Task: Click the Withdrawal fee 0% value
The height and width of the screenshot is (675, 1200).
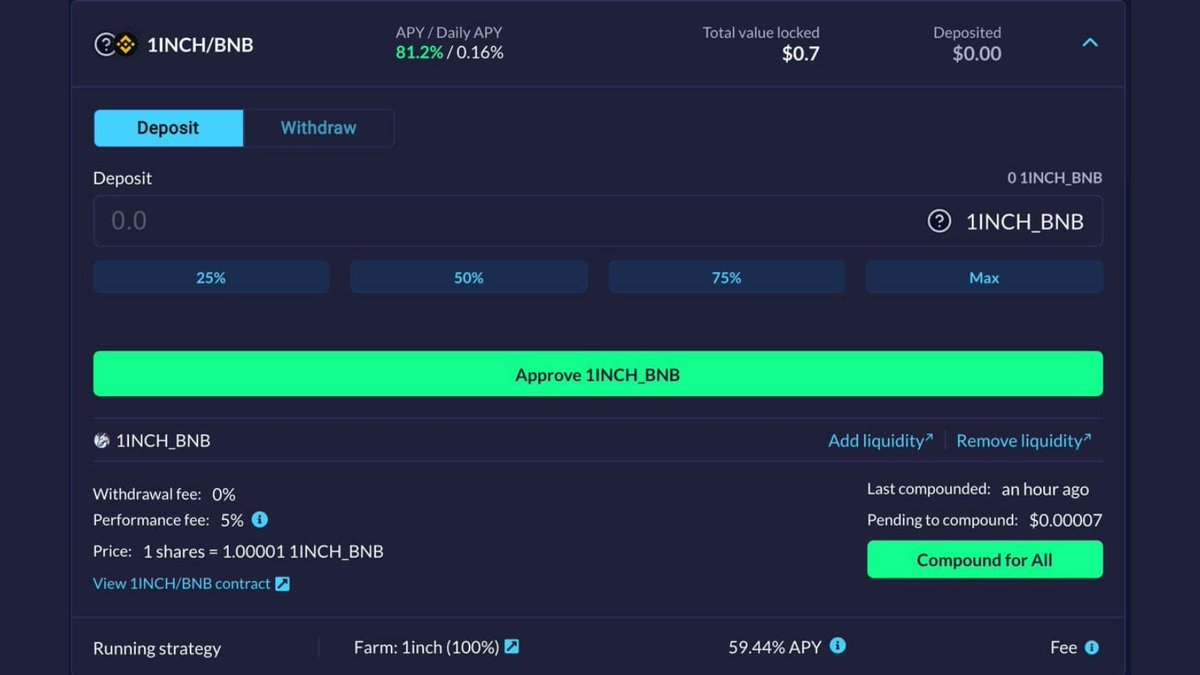Action: pos(224,494)
